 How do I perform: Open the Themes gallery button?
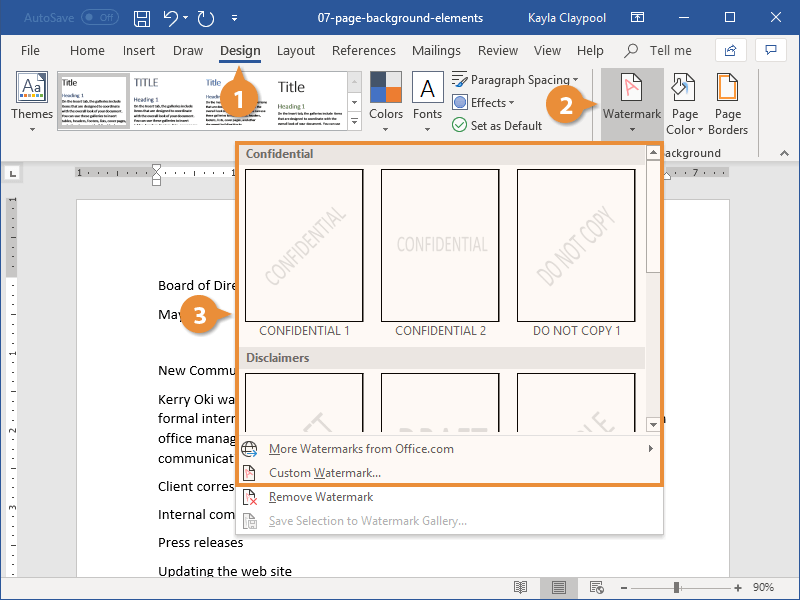32,100
